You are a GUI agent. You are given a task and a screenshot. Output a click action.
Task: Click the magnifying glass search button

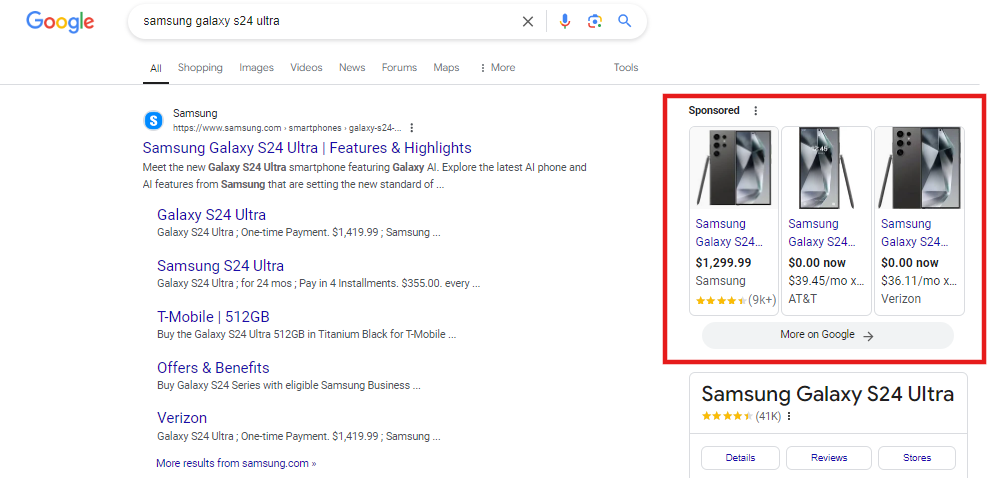coord(624,21)
